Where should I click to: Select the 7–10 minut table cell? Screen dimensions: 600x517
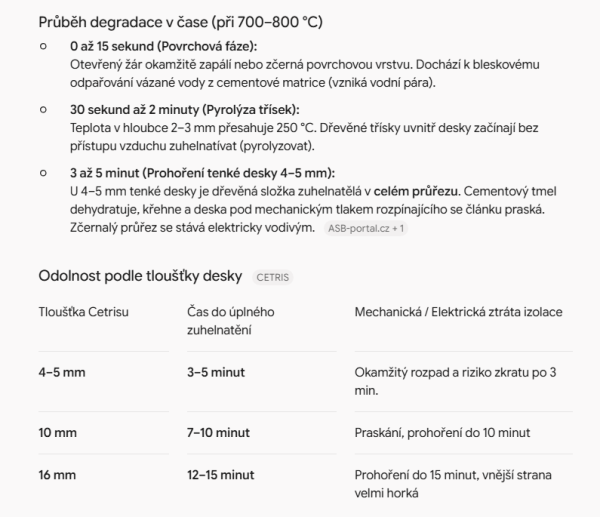pyautogui.click(x=218, y=433)
